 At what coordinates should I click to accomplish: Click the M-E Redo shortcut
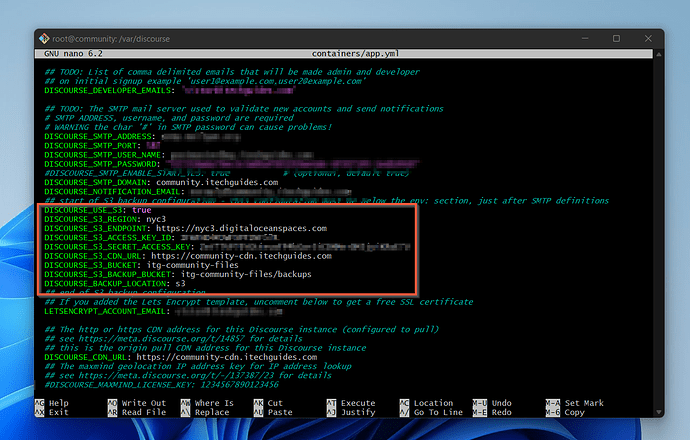(492, 412)
